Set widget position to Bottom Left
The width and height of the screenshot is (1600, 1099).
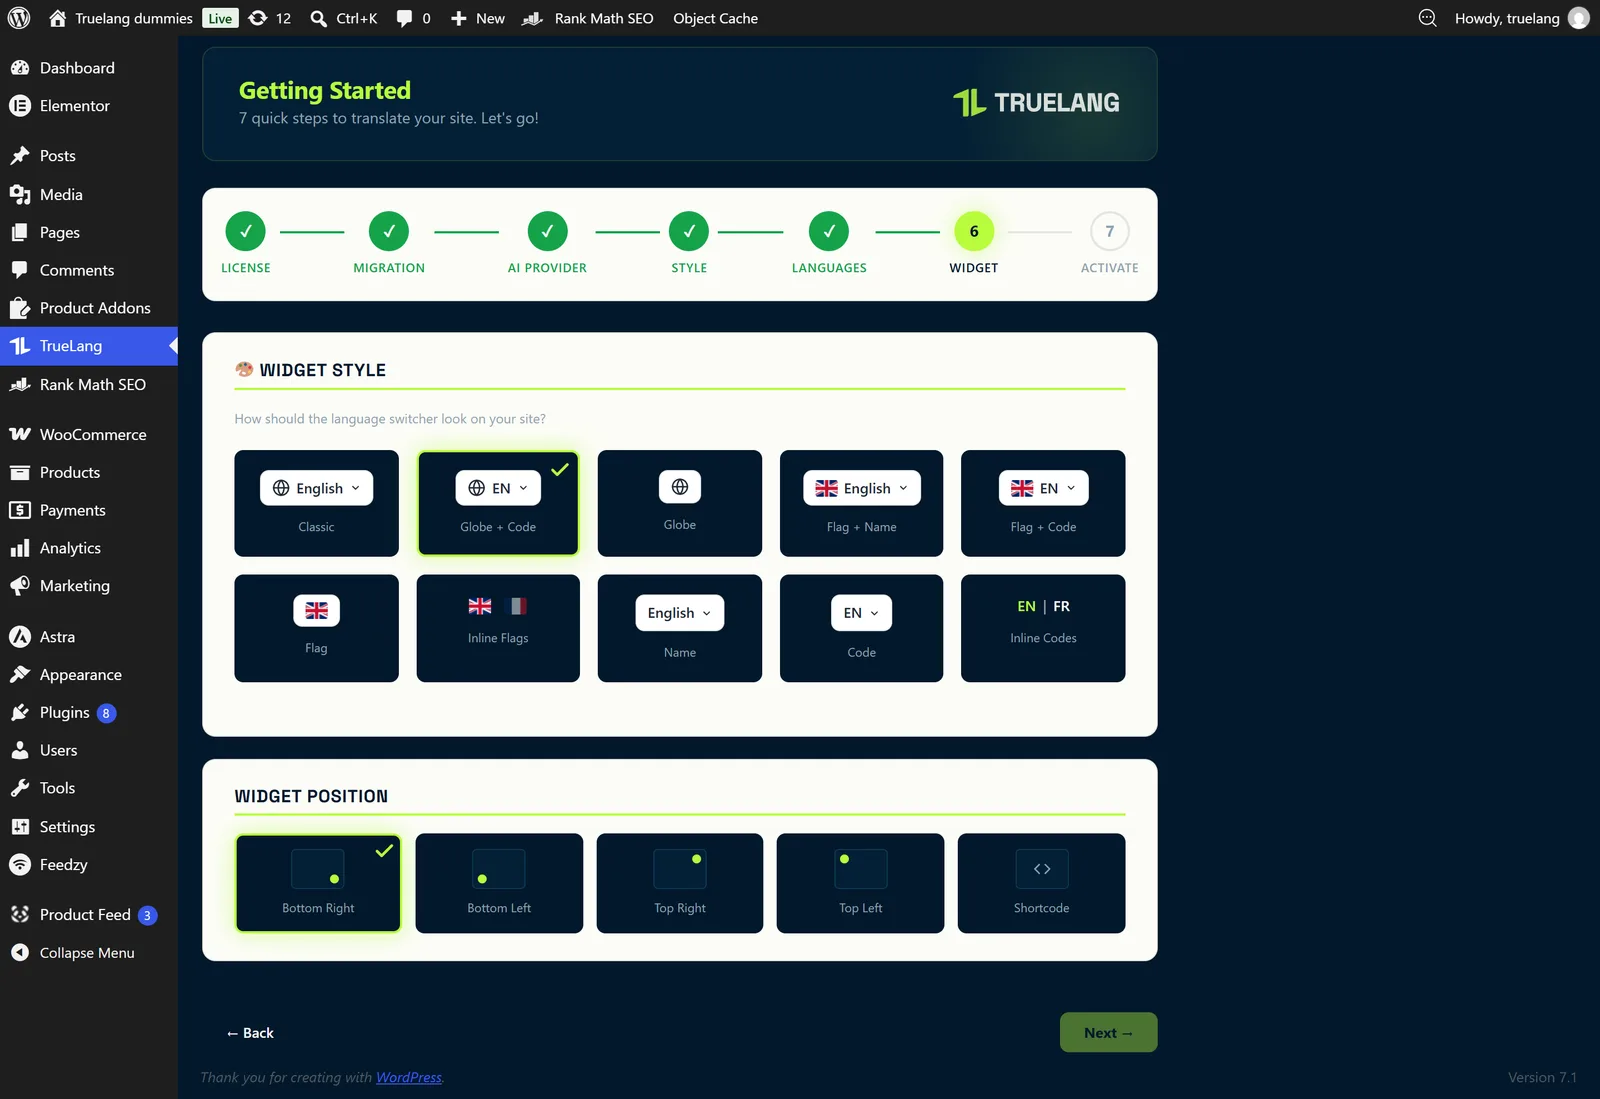pyautogui.click(x=499, y=883)
